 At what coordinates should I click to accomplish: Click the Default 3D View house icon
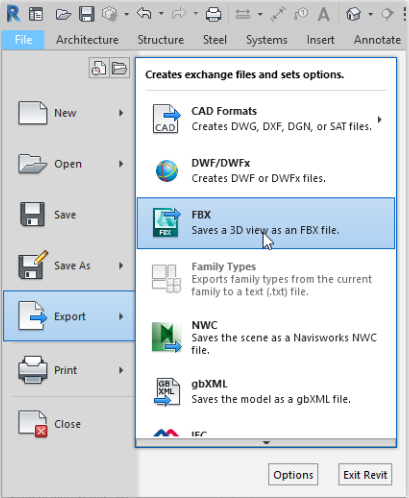click(353, 14)
